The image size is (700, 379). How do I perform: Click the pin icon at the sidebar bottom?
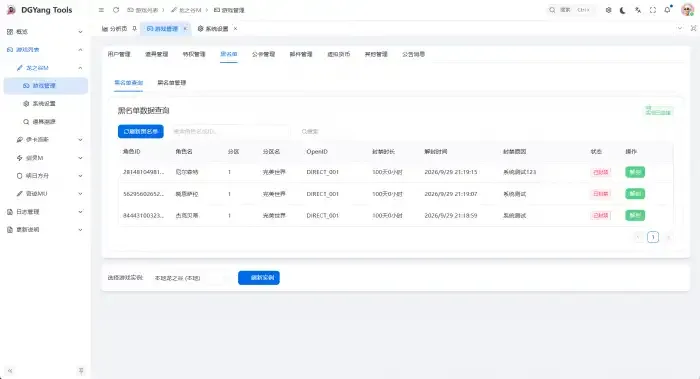(81, 371)
